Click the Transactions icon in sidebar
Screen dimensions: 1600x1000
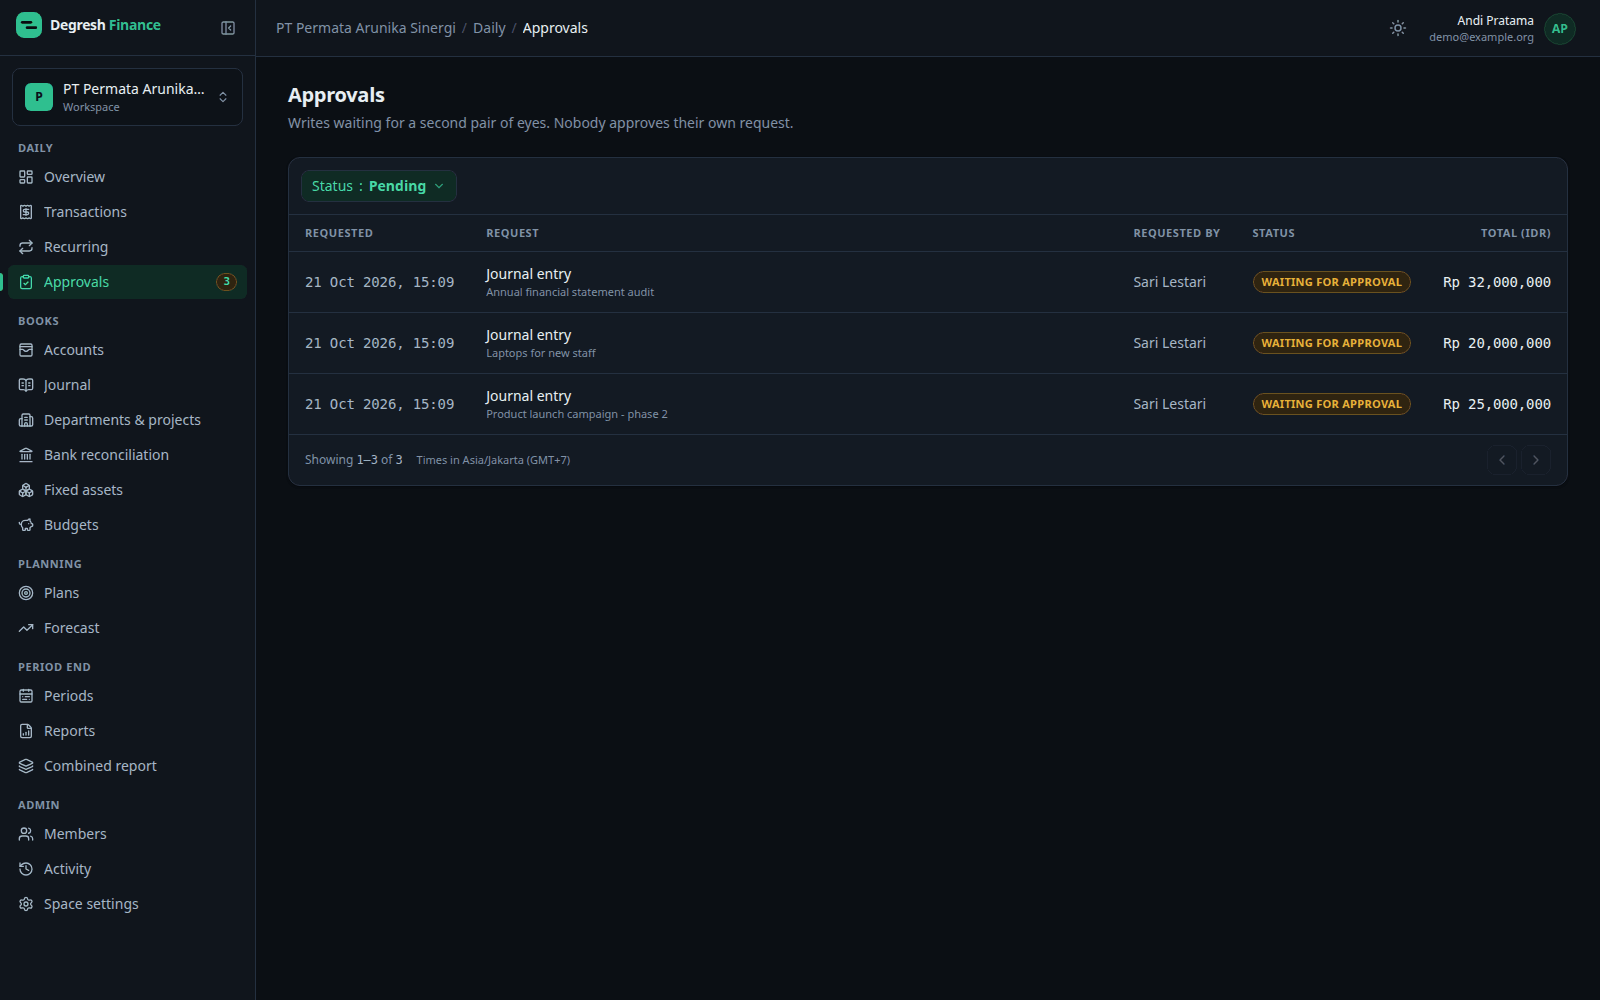(26, 212)
